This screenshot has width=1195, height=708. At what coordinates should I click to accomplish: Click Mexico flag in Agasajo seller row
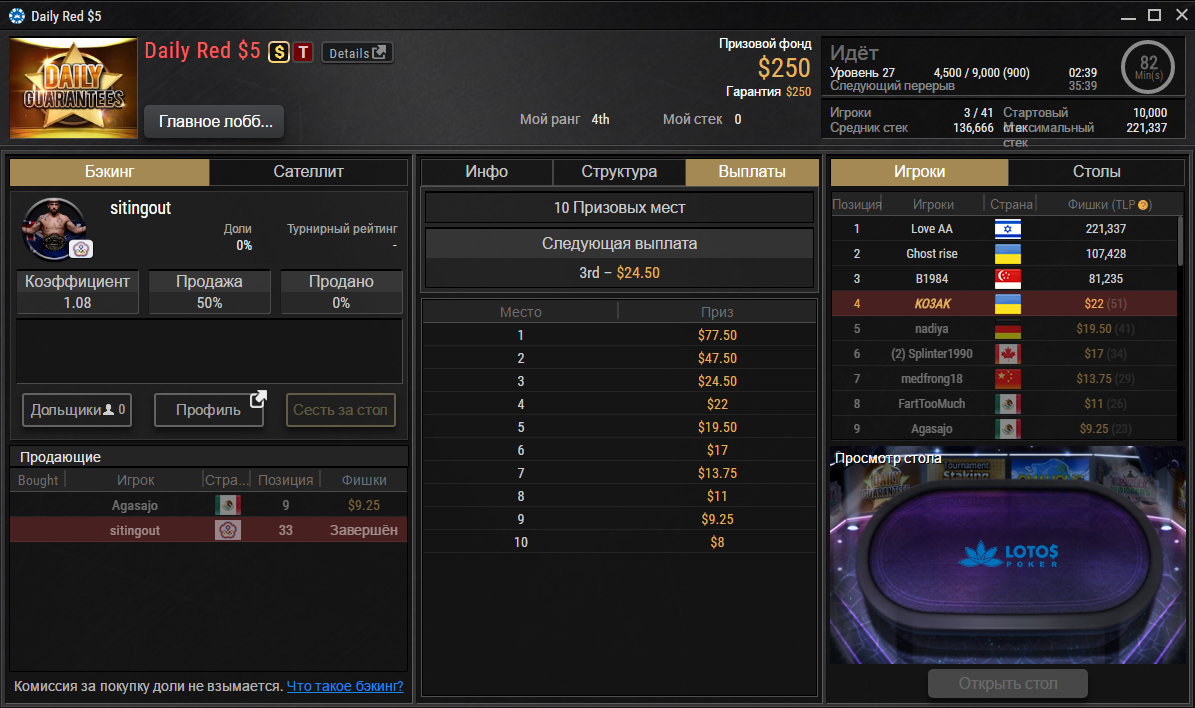click(227, 505)
